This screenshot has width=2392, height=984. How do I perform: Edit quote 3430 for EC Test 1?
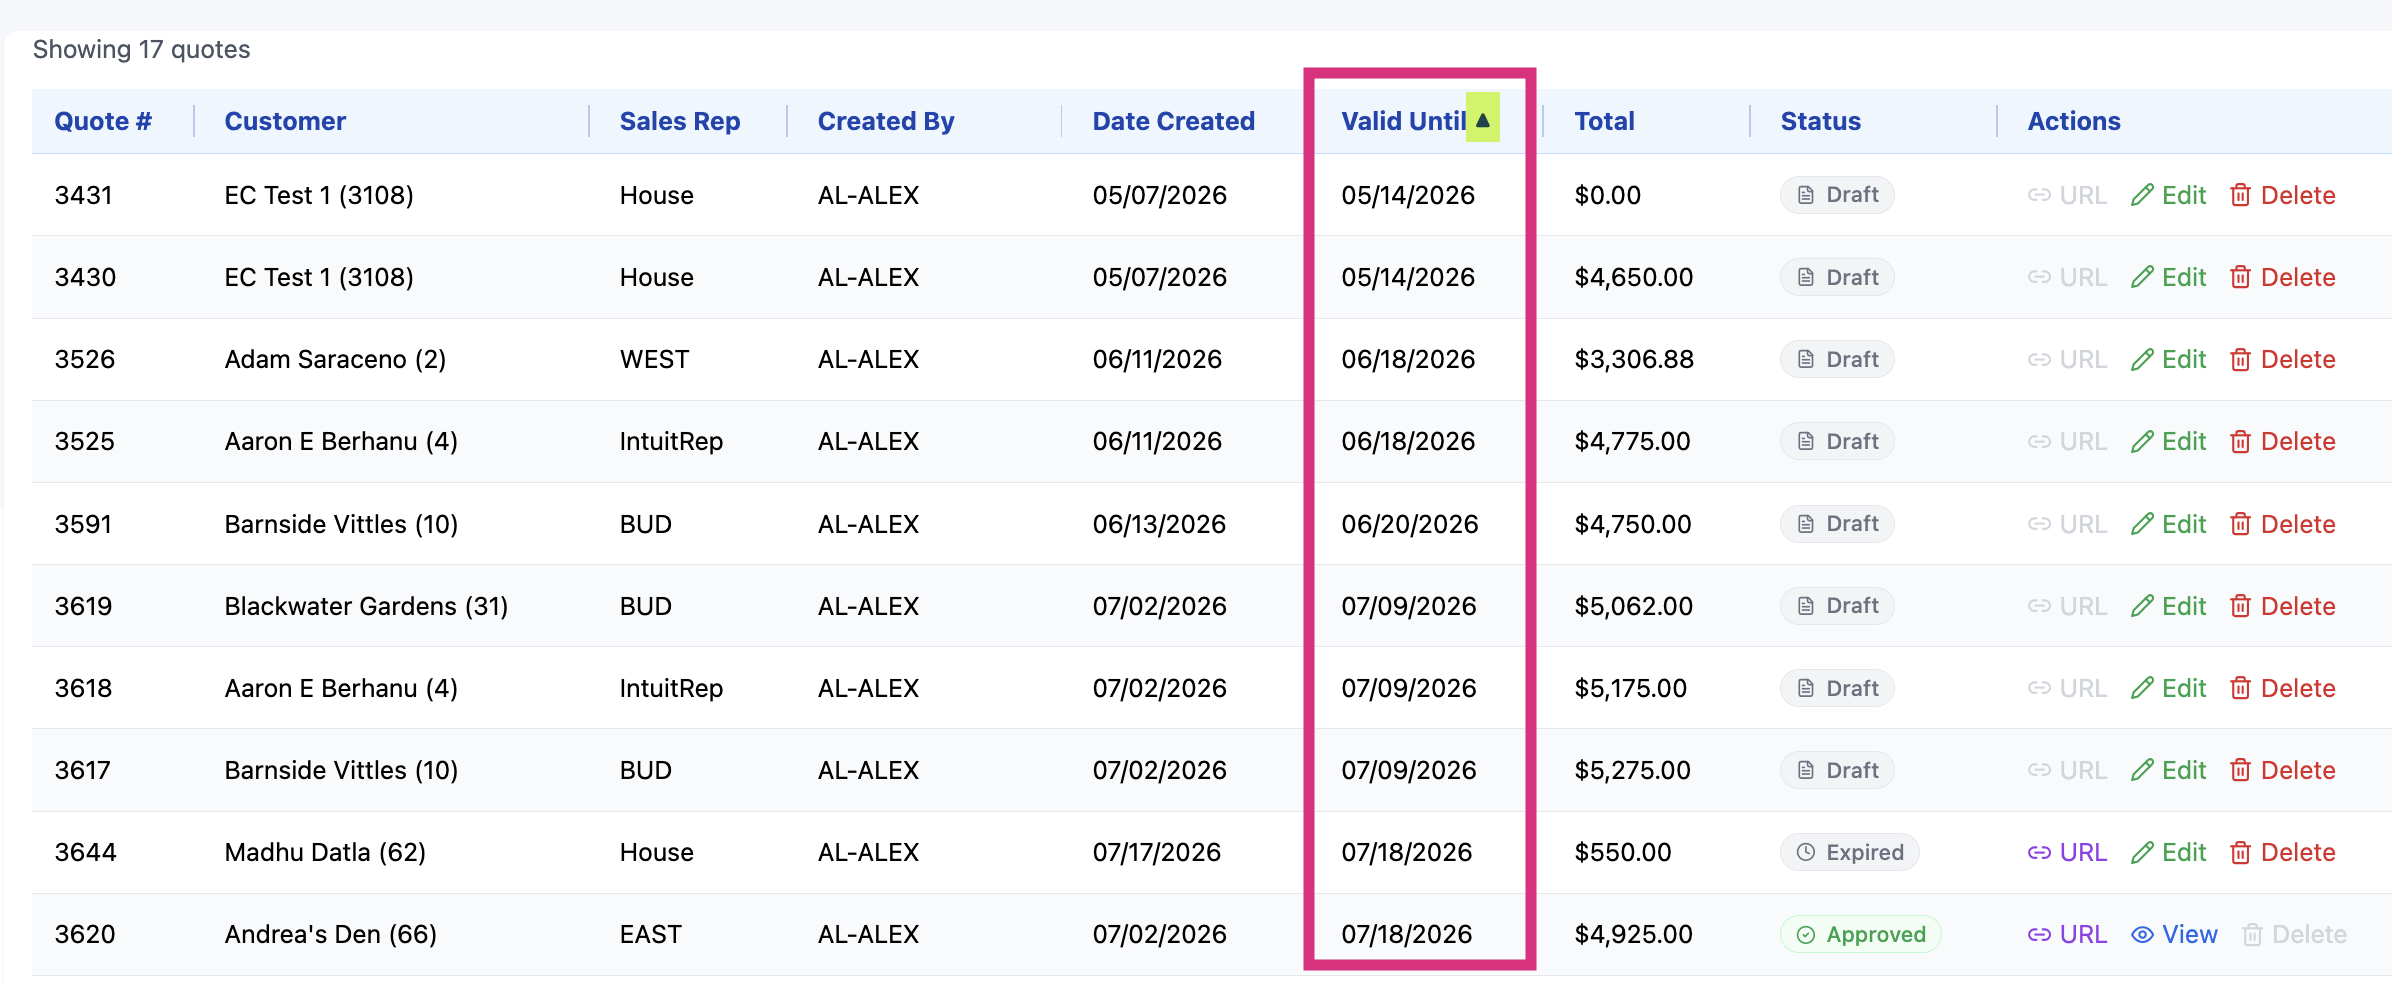2168,277
